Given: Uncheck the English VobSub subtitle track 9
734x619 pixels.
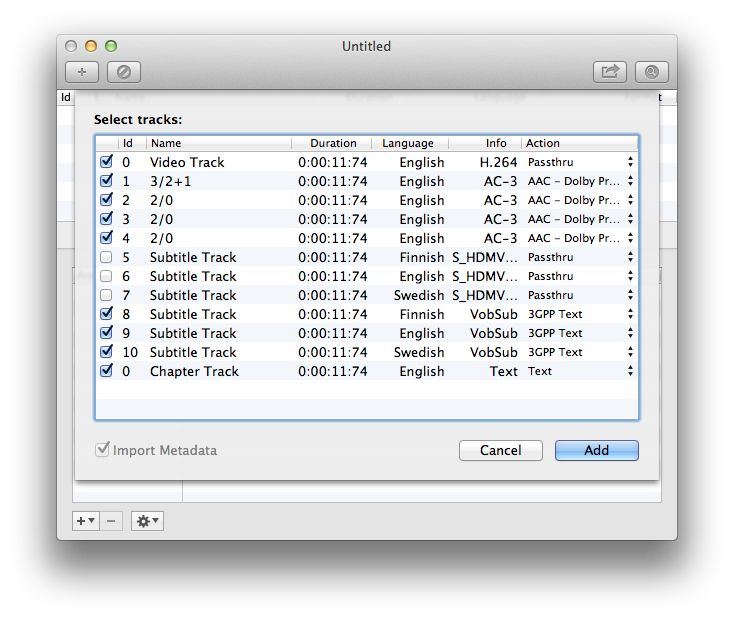Looking at the screenshot, I should (x=106, y=333).
